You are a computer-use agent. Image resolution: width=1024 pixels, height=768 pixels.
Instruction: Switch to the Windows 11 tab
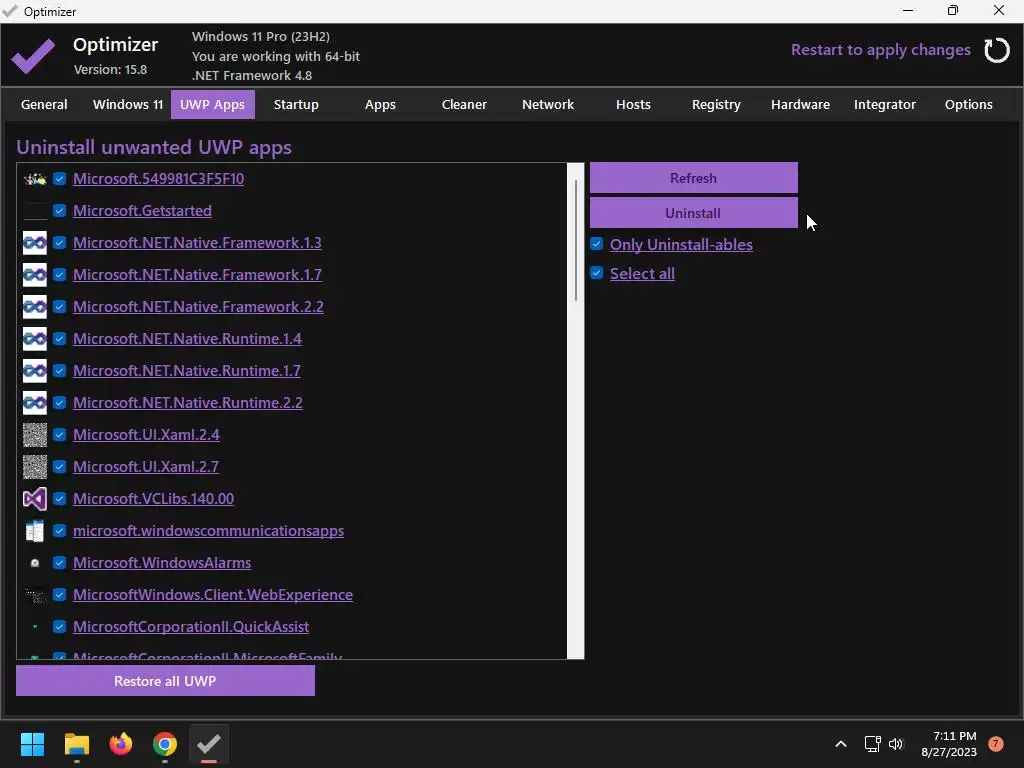pos(128,104)
